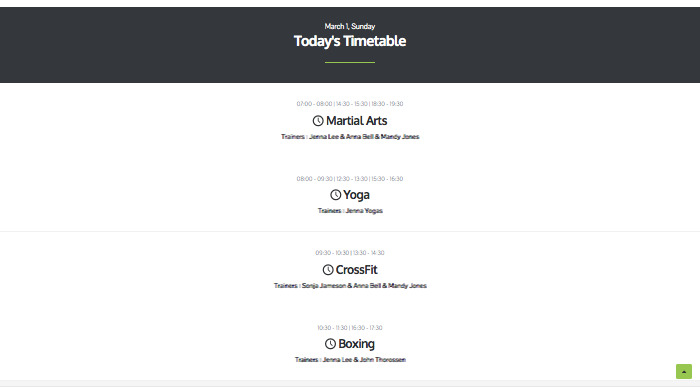Click Martial Arts schedule times 07:00 - 08:00
Image resolution: width=700 pixels, height=387 pixels.
(x=350, y=104)
